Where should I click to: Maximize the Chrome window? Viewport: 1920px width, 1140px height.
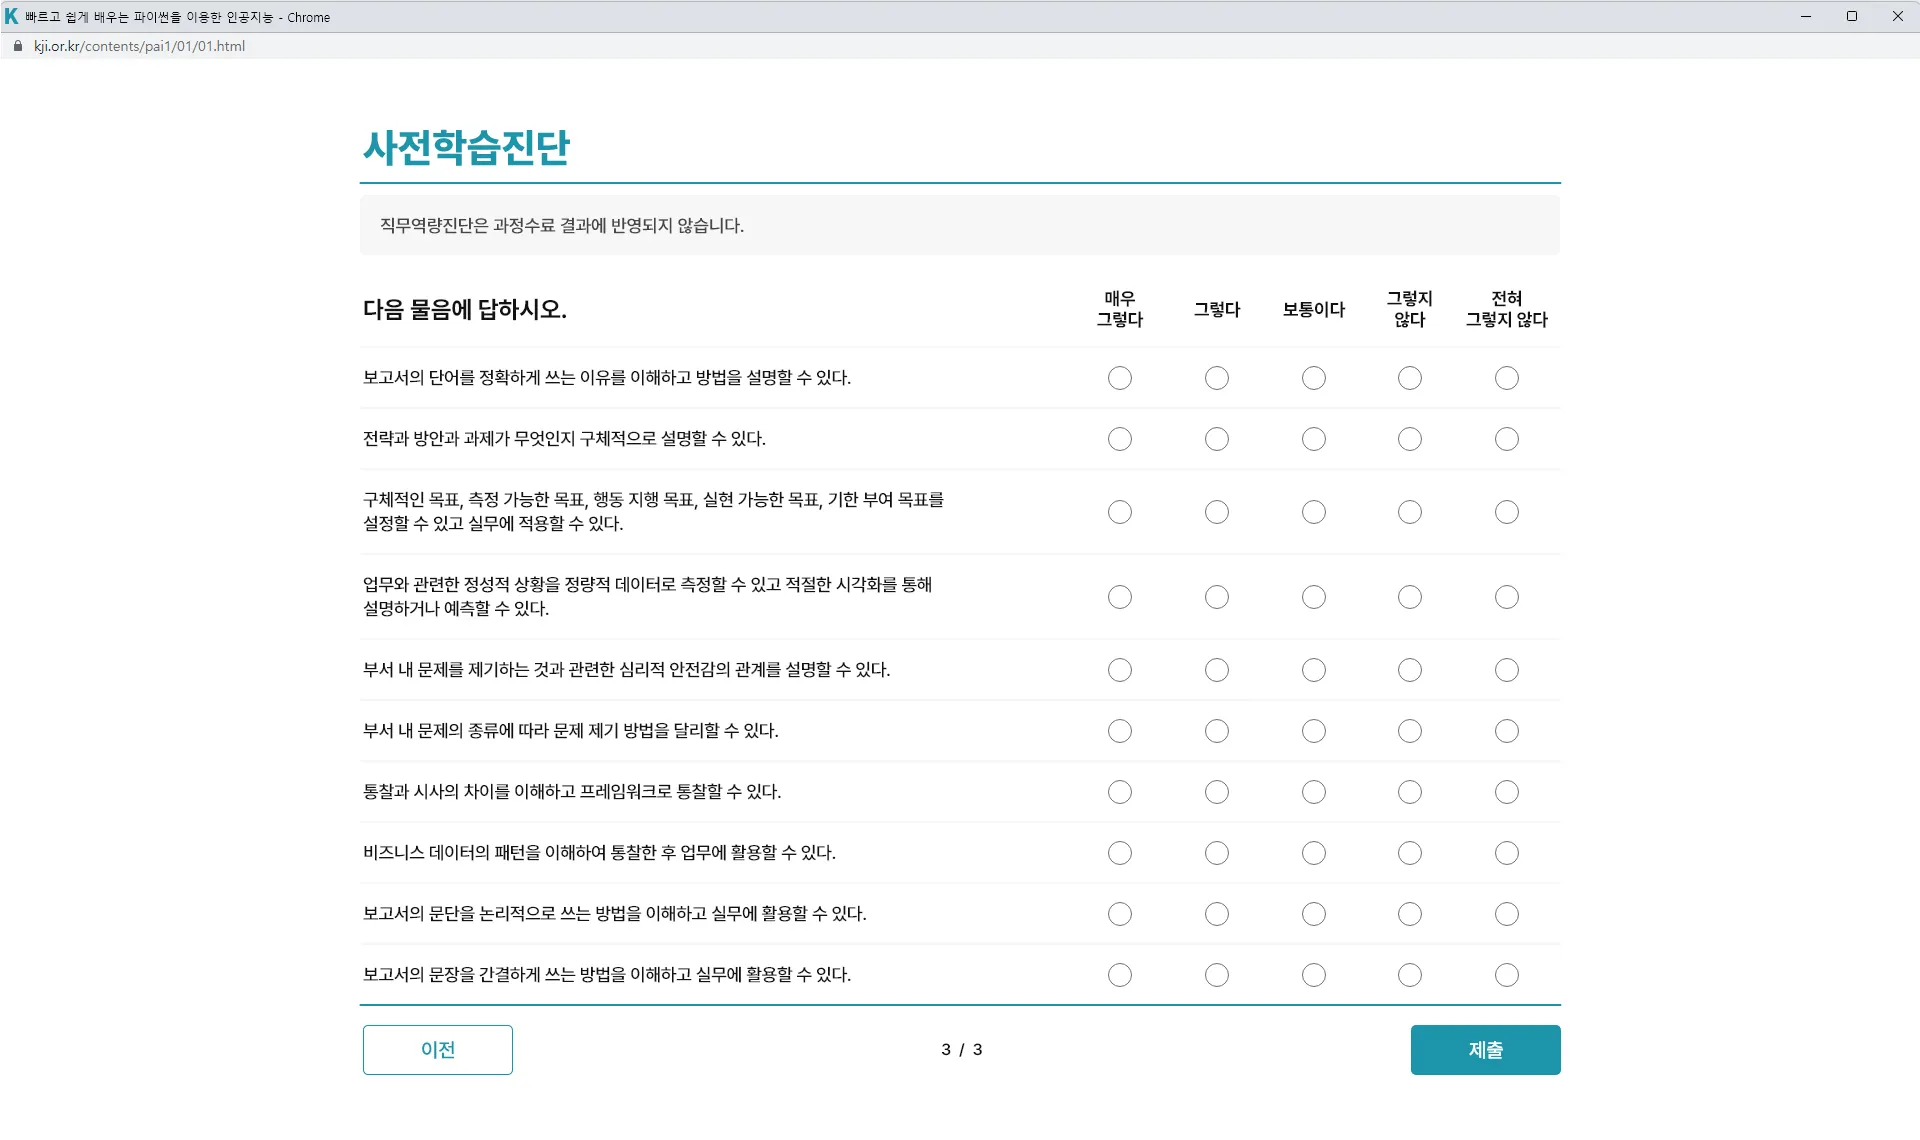click(x=1852, y=16)
